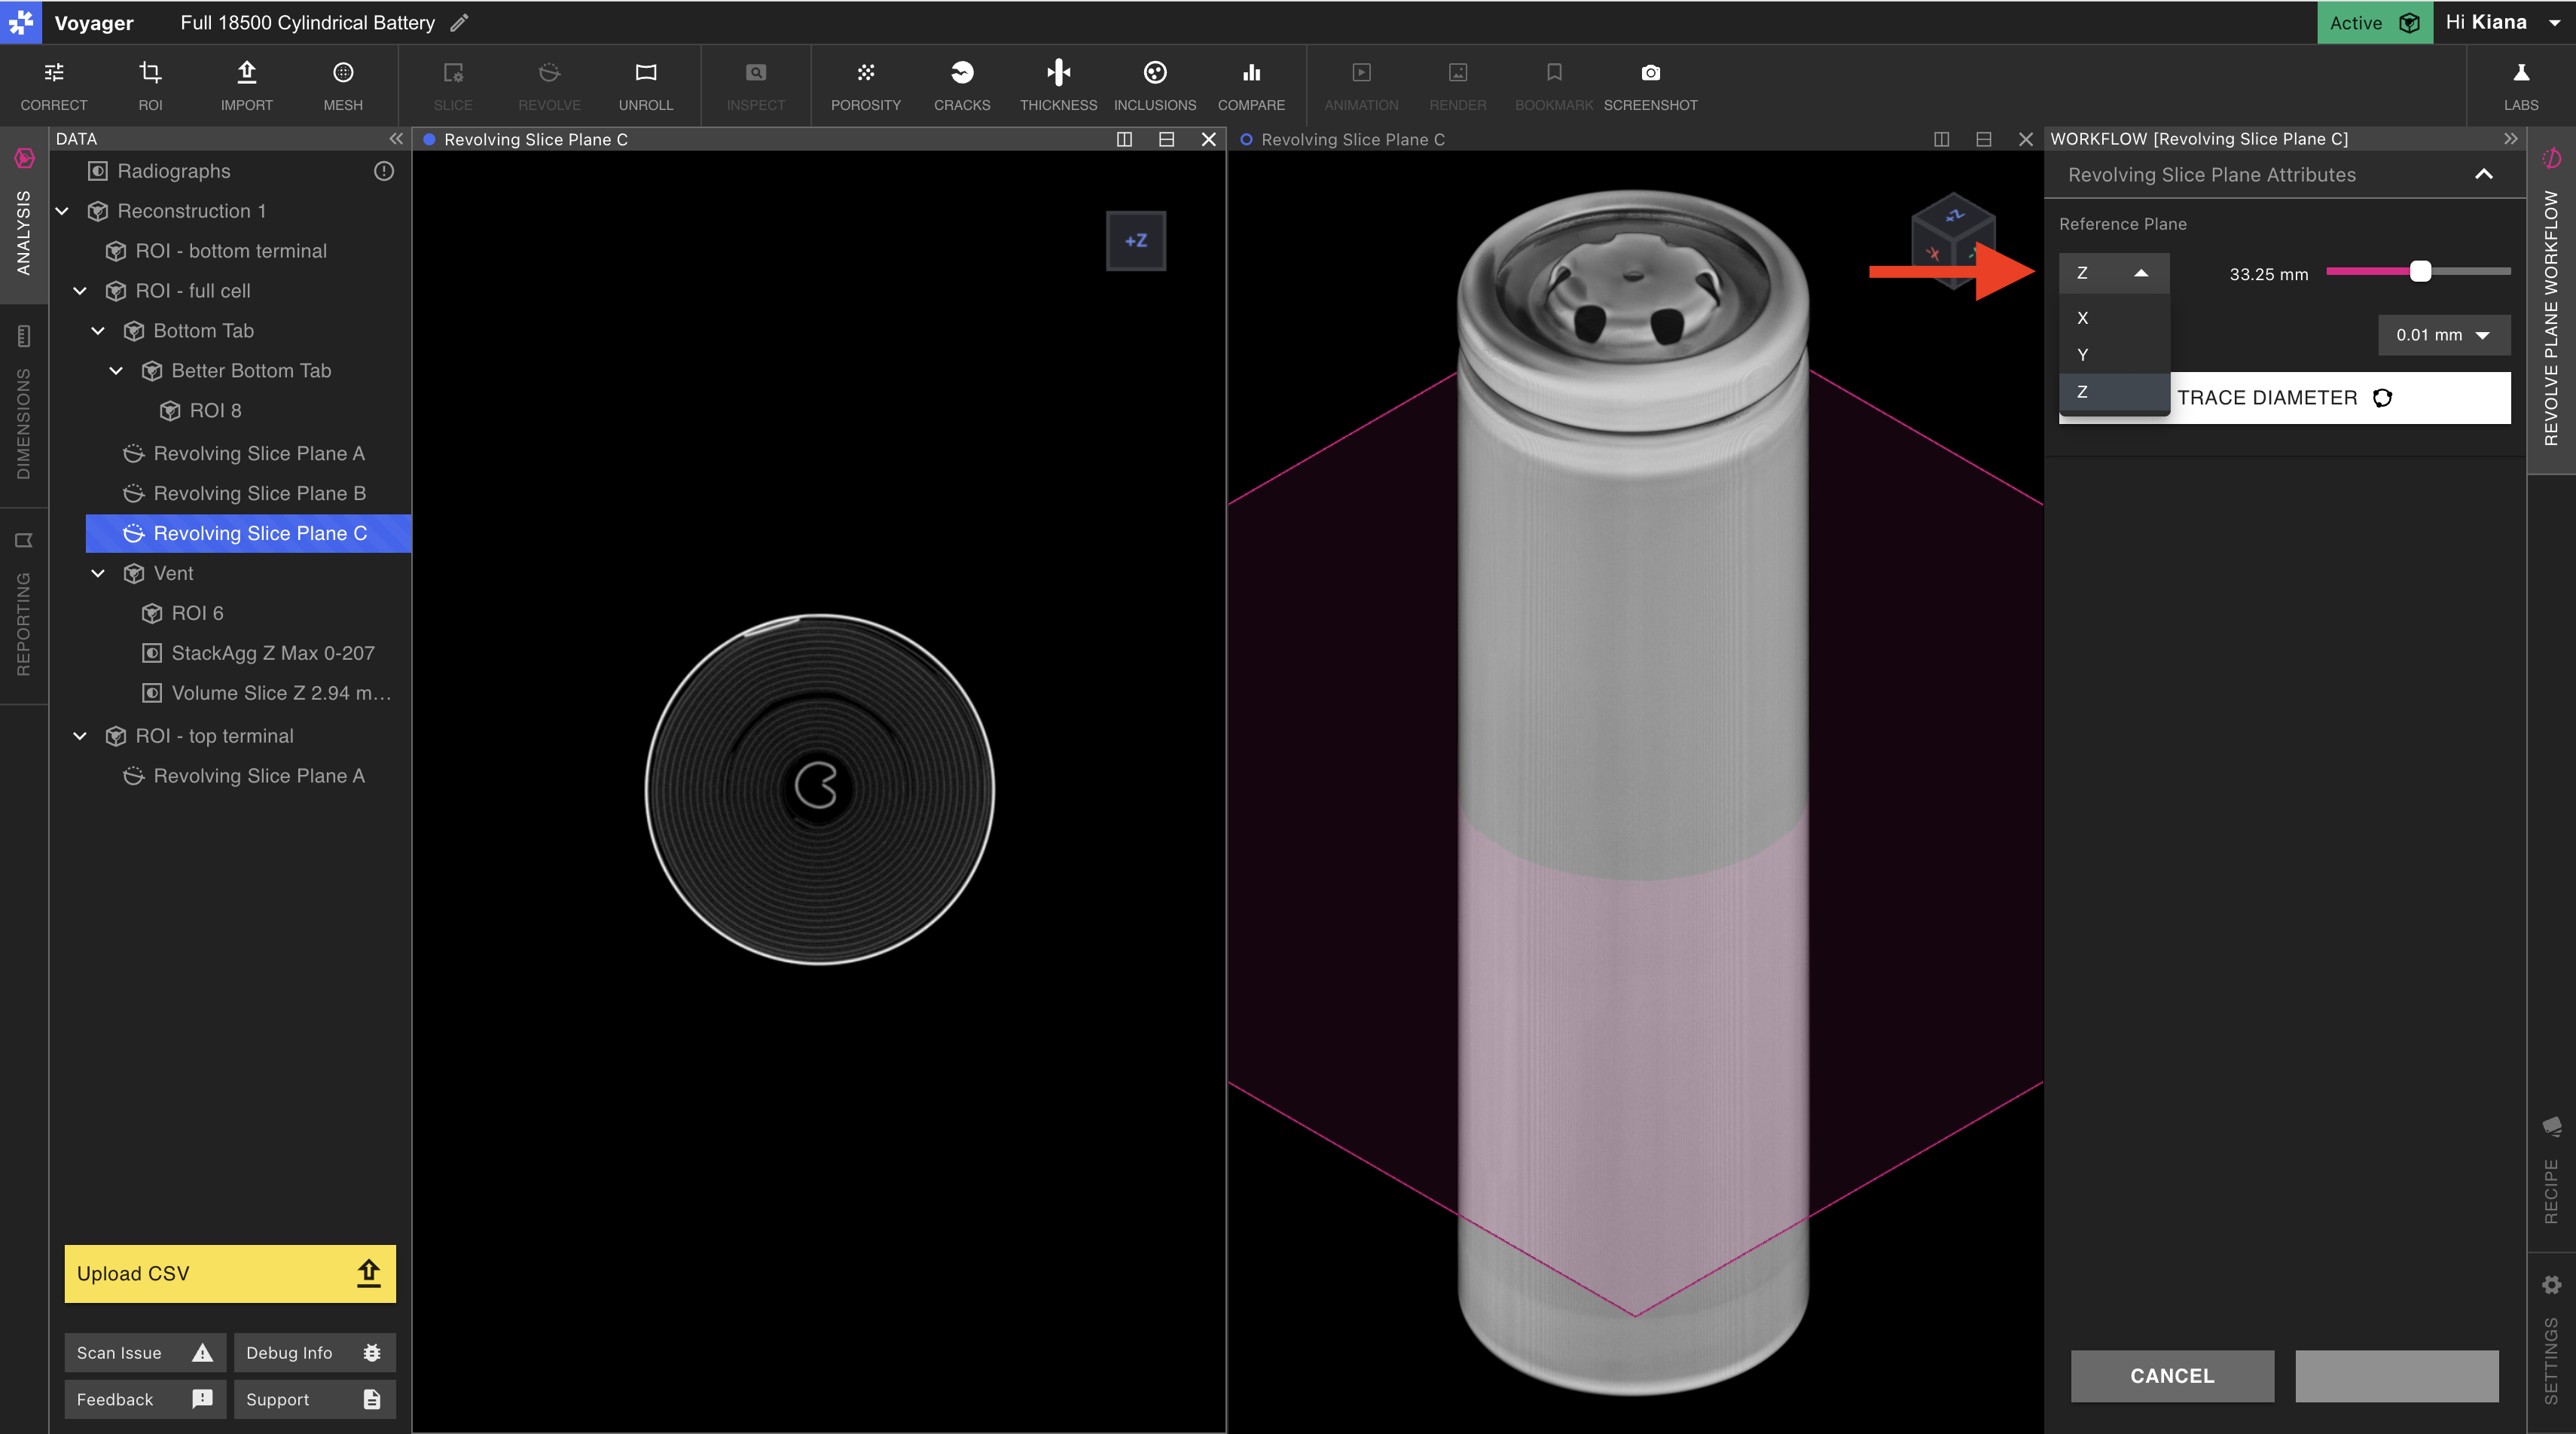Split left viewport horizontally
The width and height of the screenshot is (2576, 1434).
click(1166, 139)
